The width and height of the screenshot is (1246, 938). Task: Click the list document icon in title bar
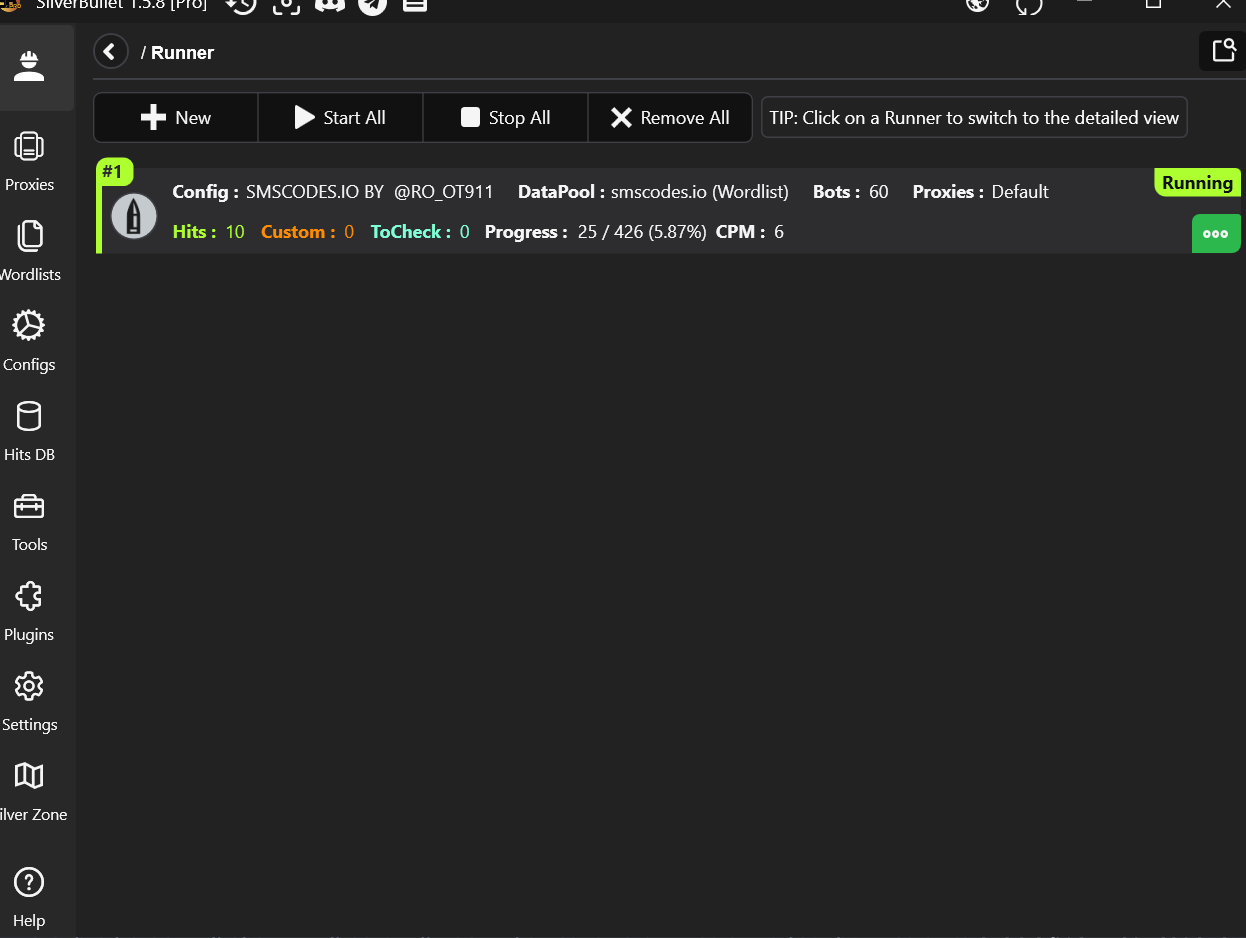[x=415, y=5]
